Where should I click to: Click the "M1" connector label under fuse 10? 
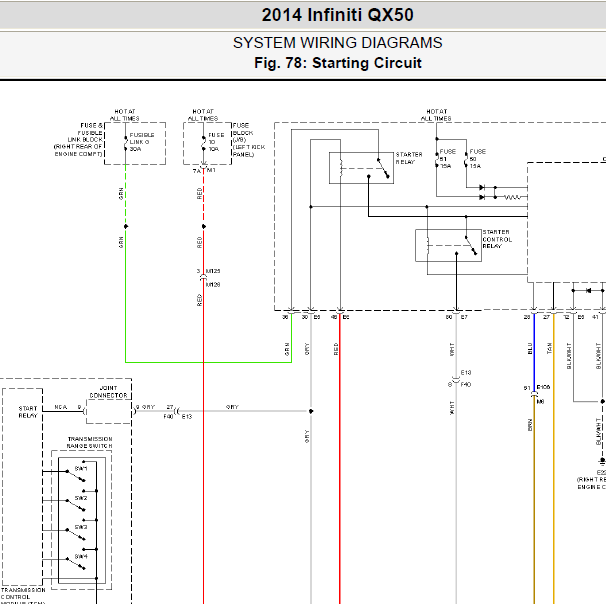click(211, 170)
